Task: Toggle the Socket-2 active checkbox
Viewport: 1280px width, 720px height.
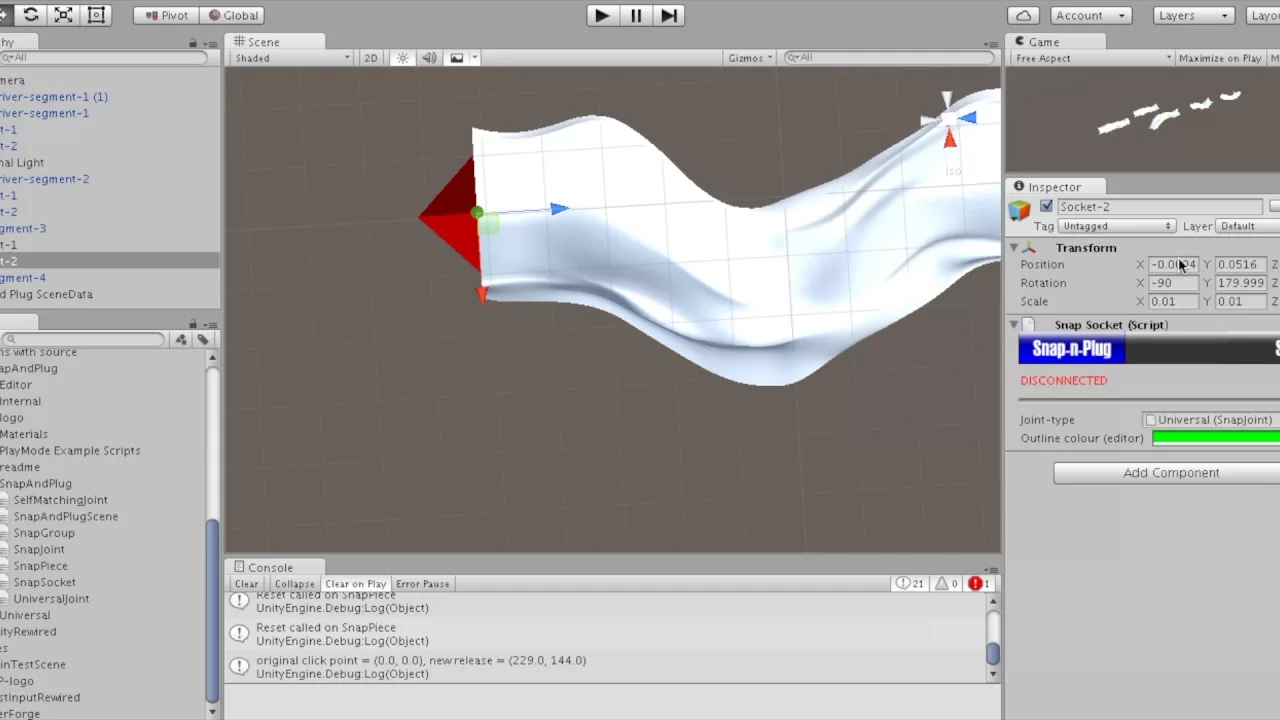Action: [1046, 206]
